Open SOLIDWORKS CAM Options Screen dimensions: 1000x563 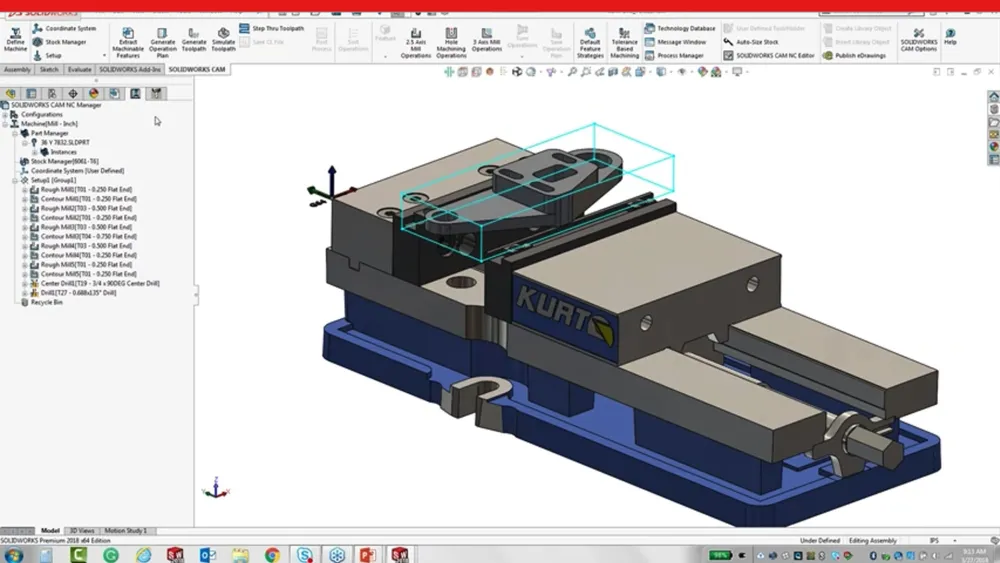tap(918, 40)
